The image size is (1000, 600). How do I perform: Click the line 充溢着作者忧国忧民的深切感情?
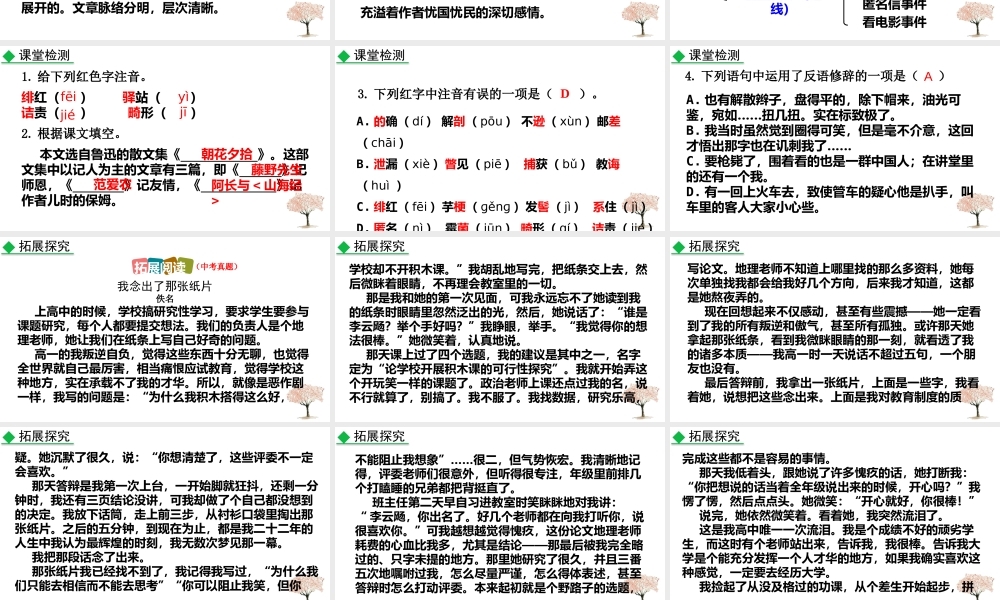453,12
